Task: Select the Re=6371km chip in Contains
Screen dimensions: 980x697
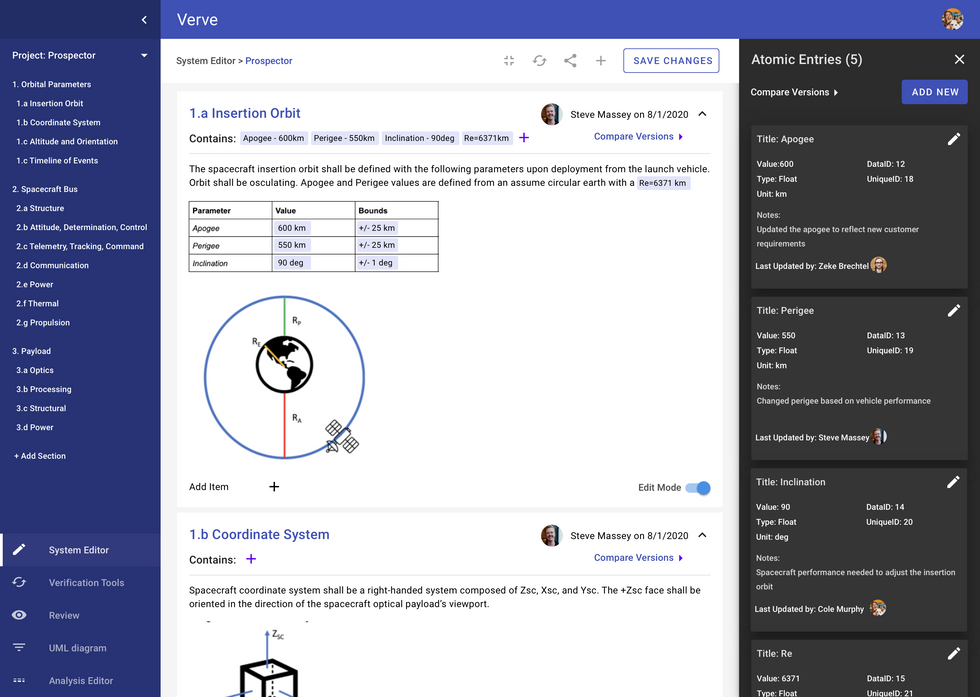Action: [x=486, y=138]
